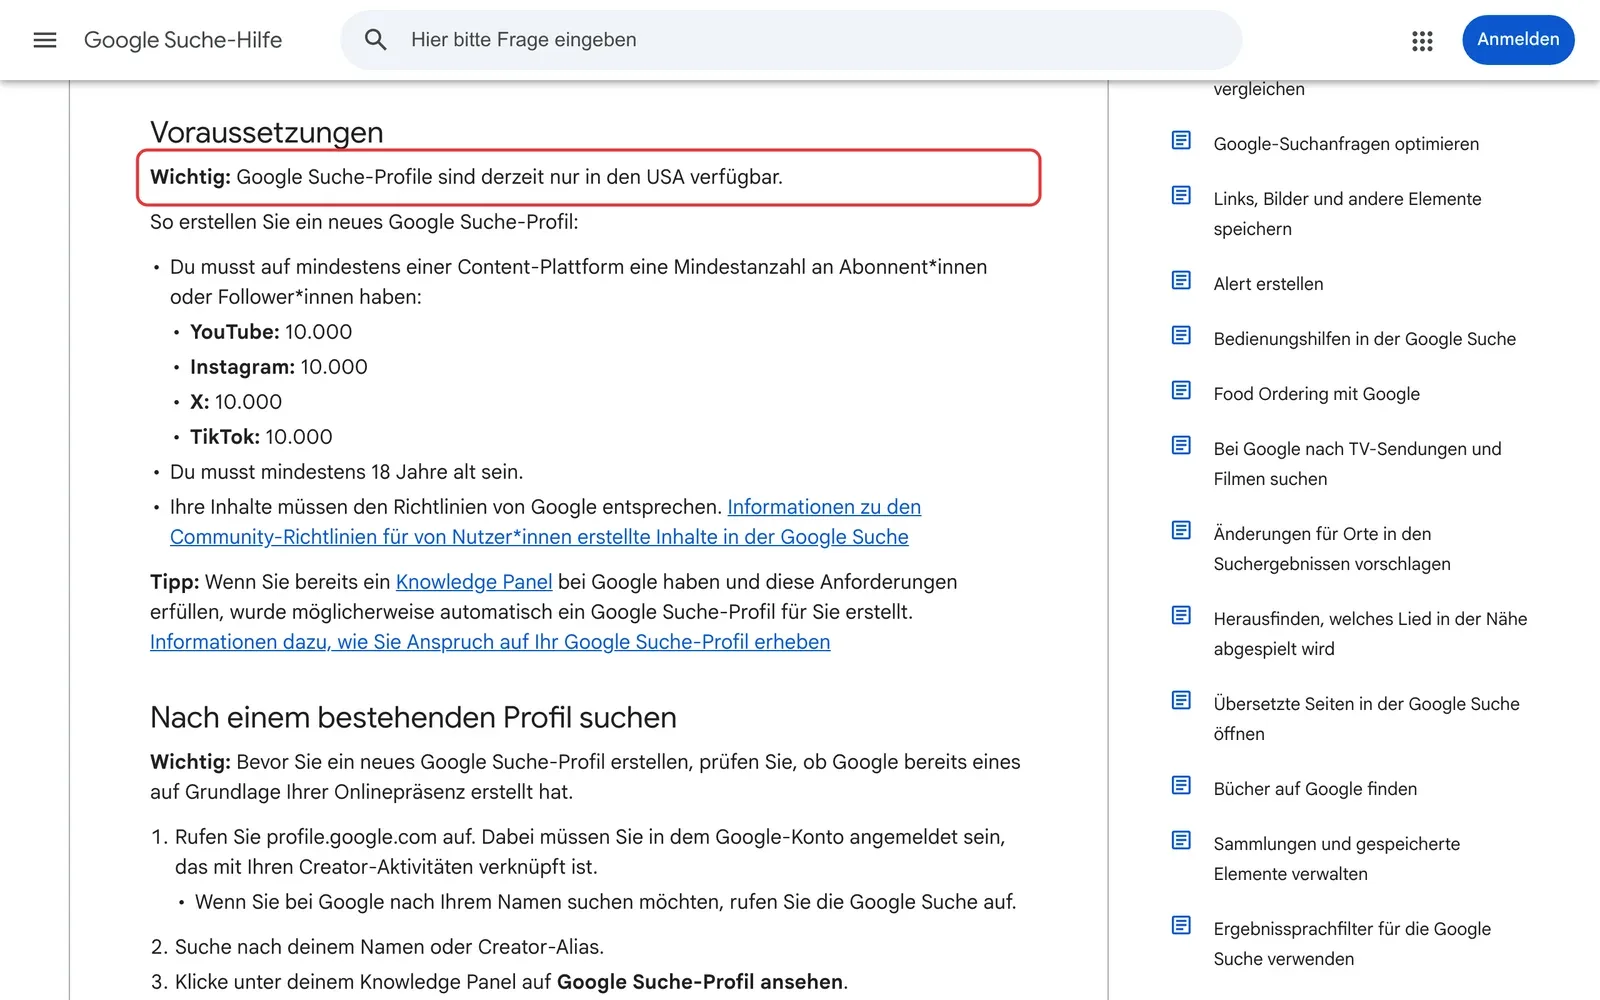Click article icon beside Änderungen für Orte

click(x=1181, y=530)
